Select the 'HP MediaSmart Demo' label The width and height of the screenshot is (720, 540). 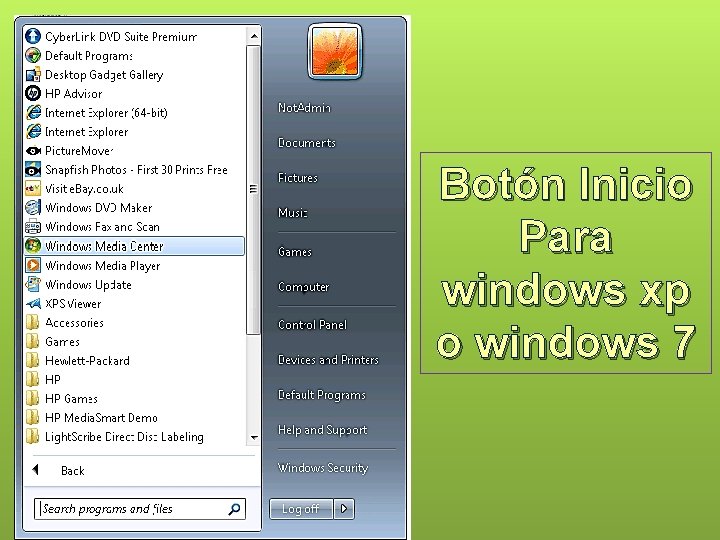click(101, 417)
